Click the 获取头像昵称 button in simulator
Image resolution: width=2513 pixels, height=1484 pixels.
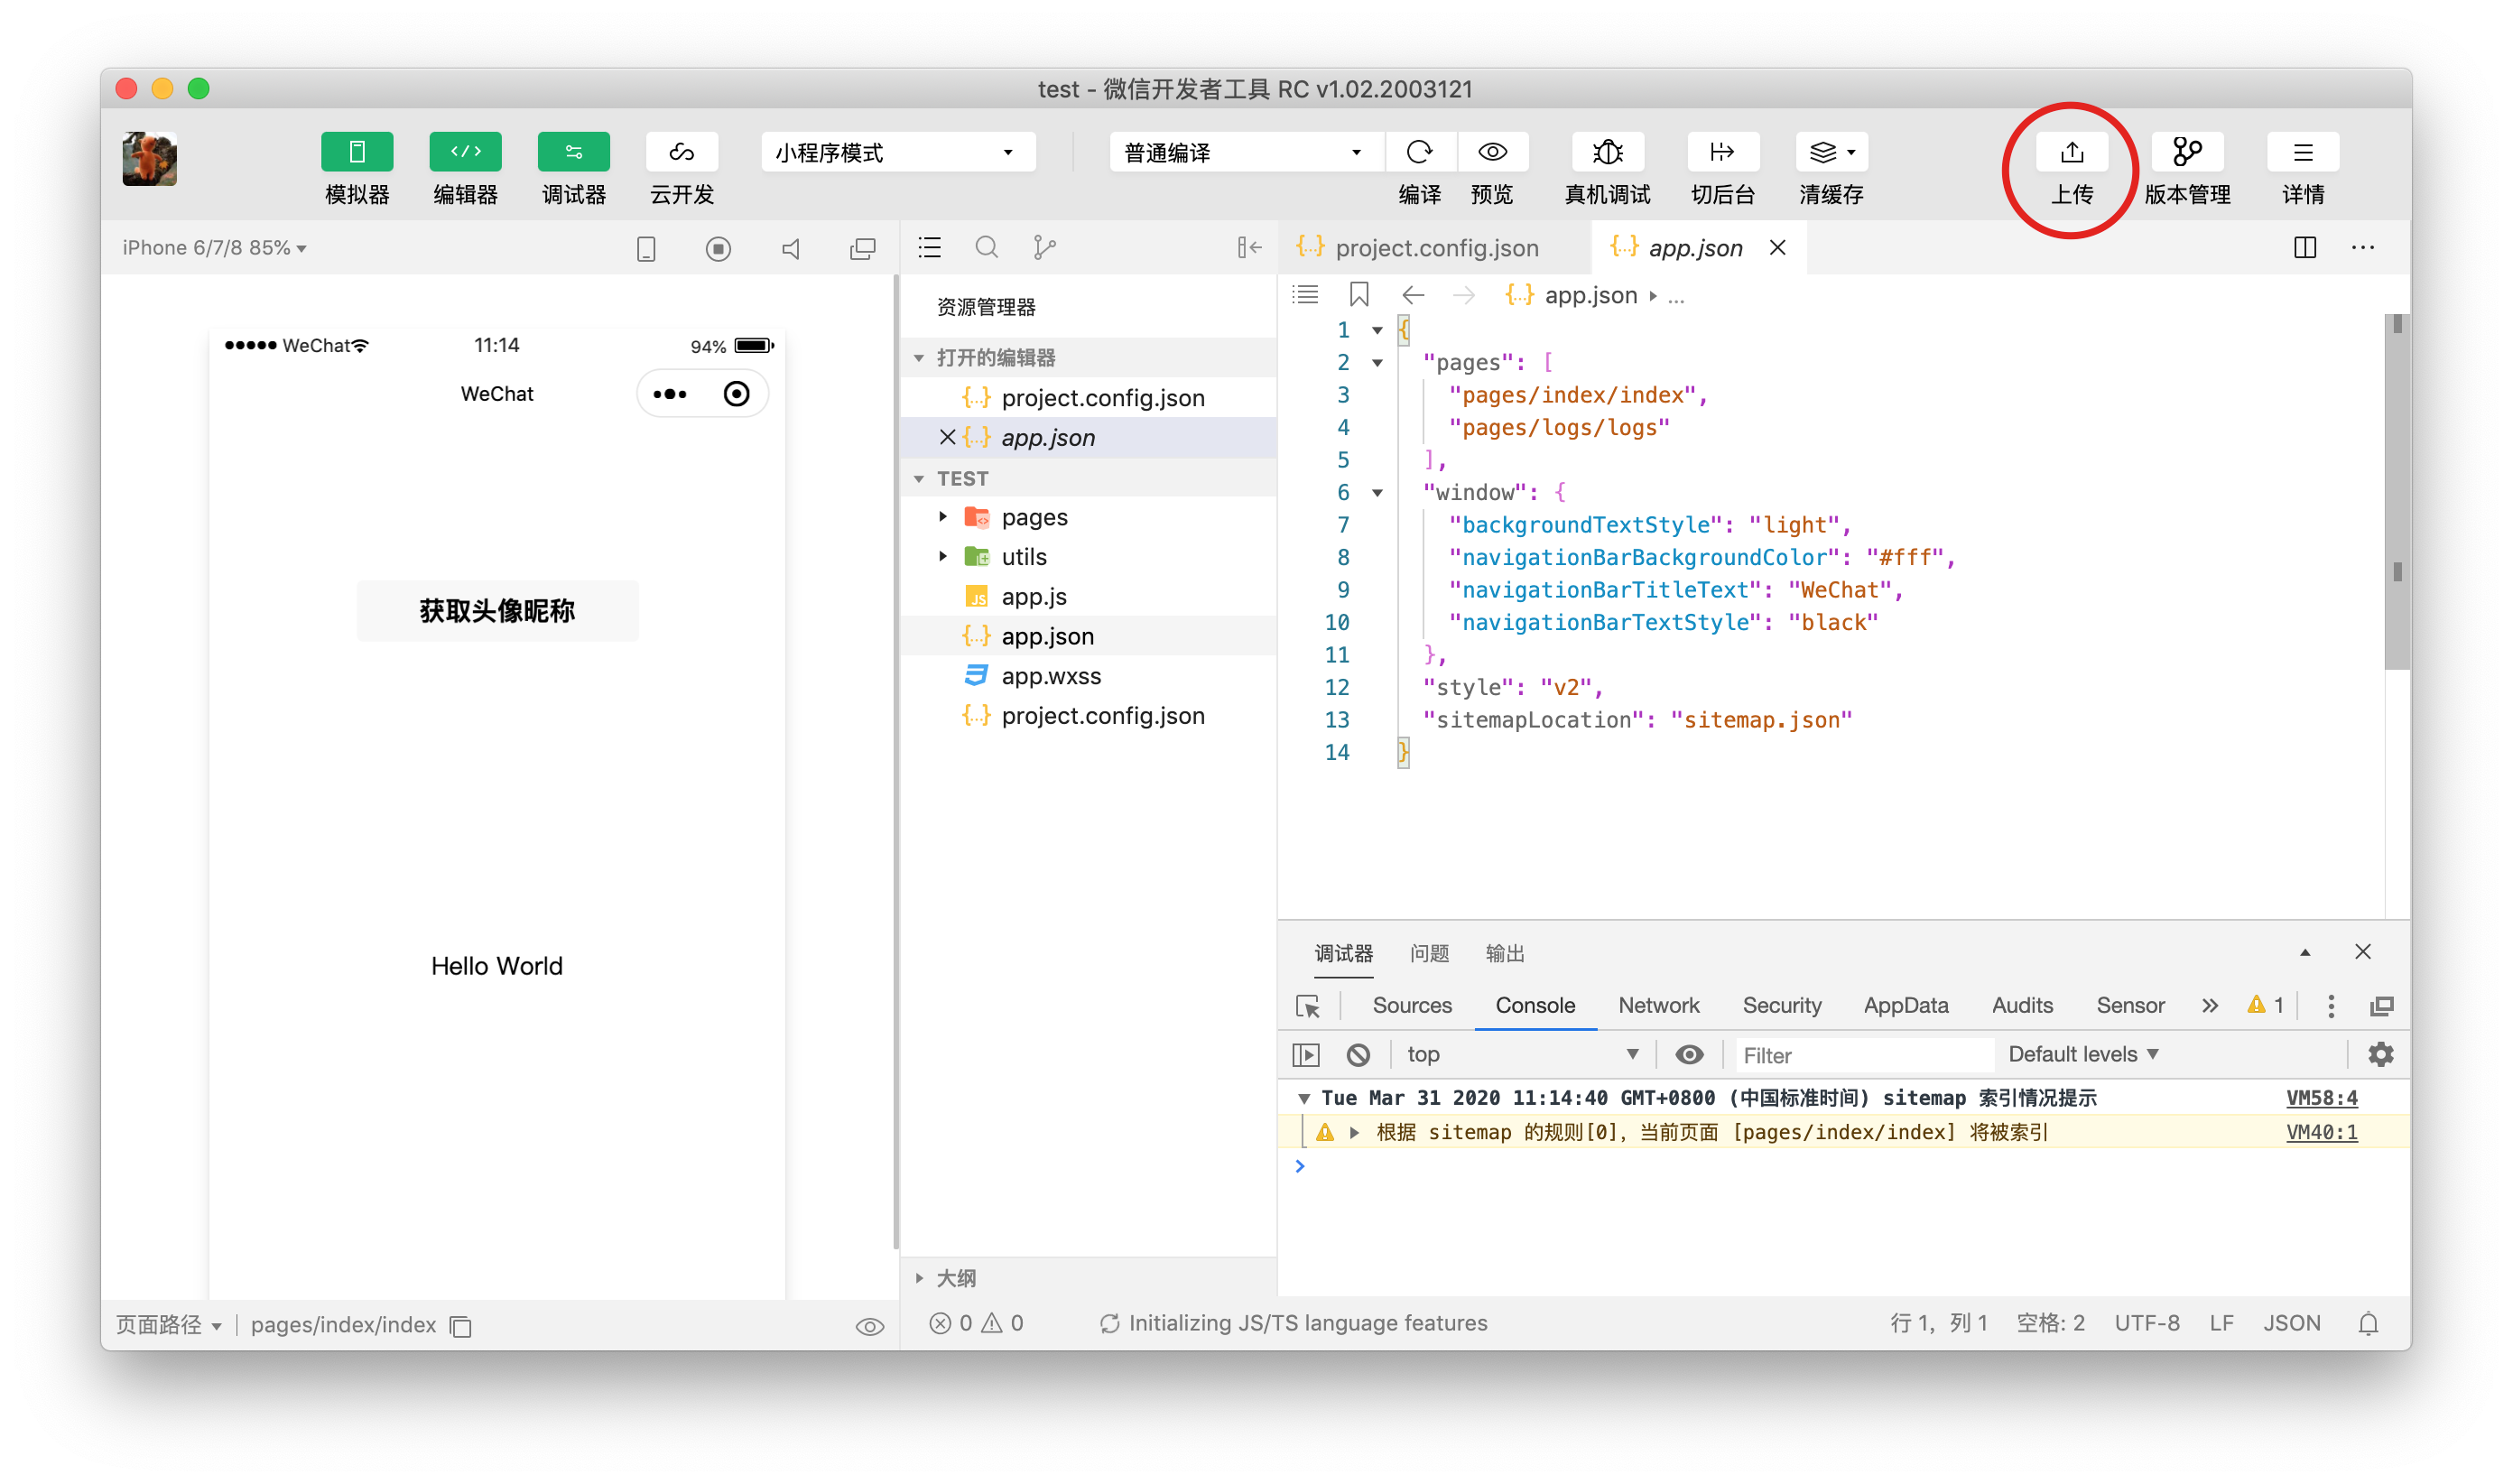tap(497, 610)
